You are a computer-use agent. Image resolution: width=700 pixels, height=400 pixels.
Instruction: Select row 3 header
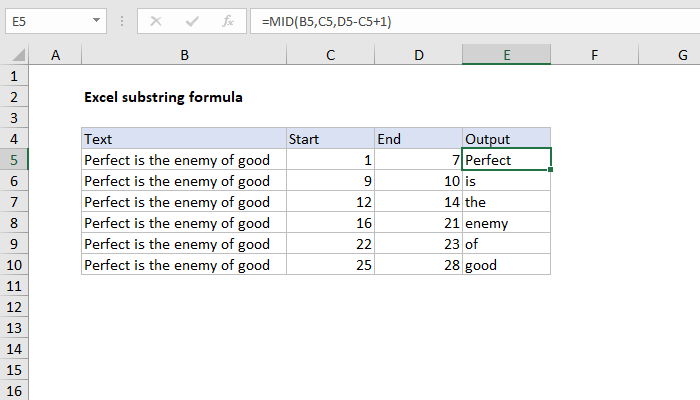point(14,118)
